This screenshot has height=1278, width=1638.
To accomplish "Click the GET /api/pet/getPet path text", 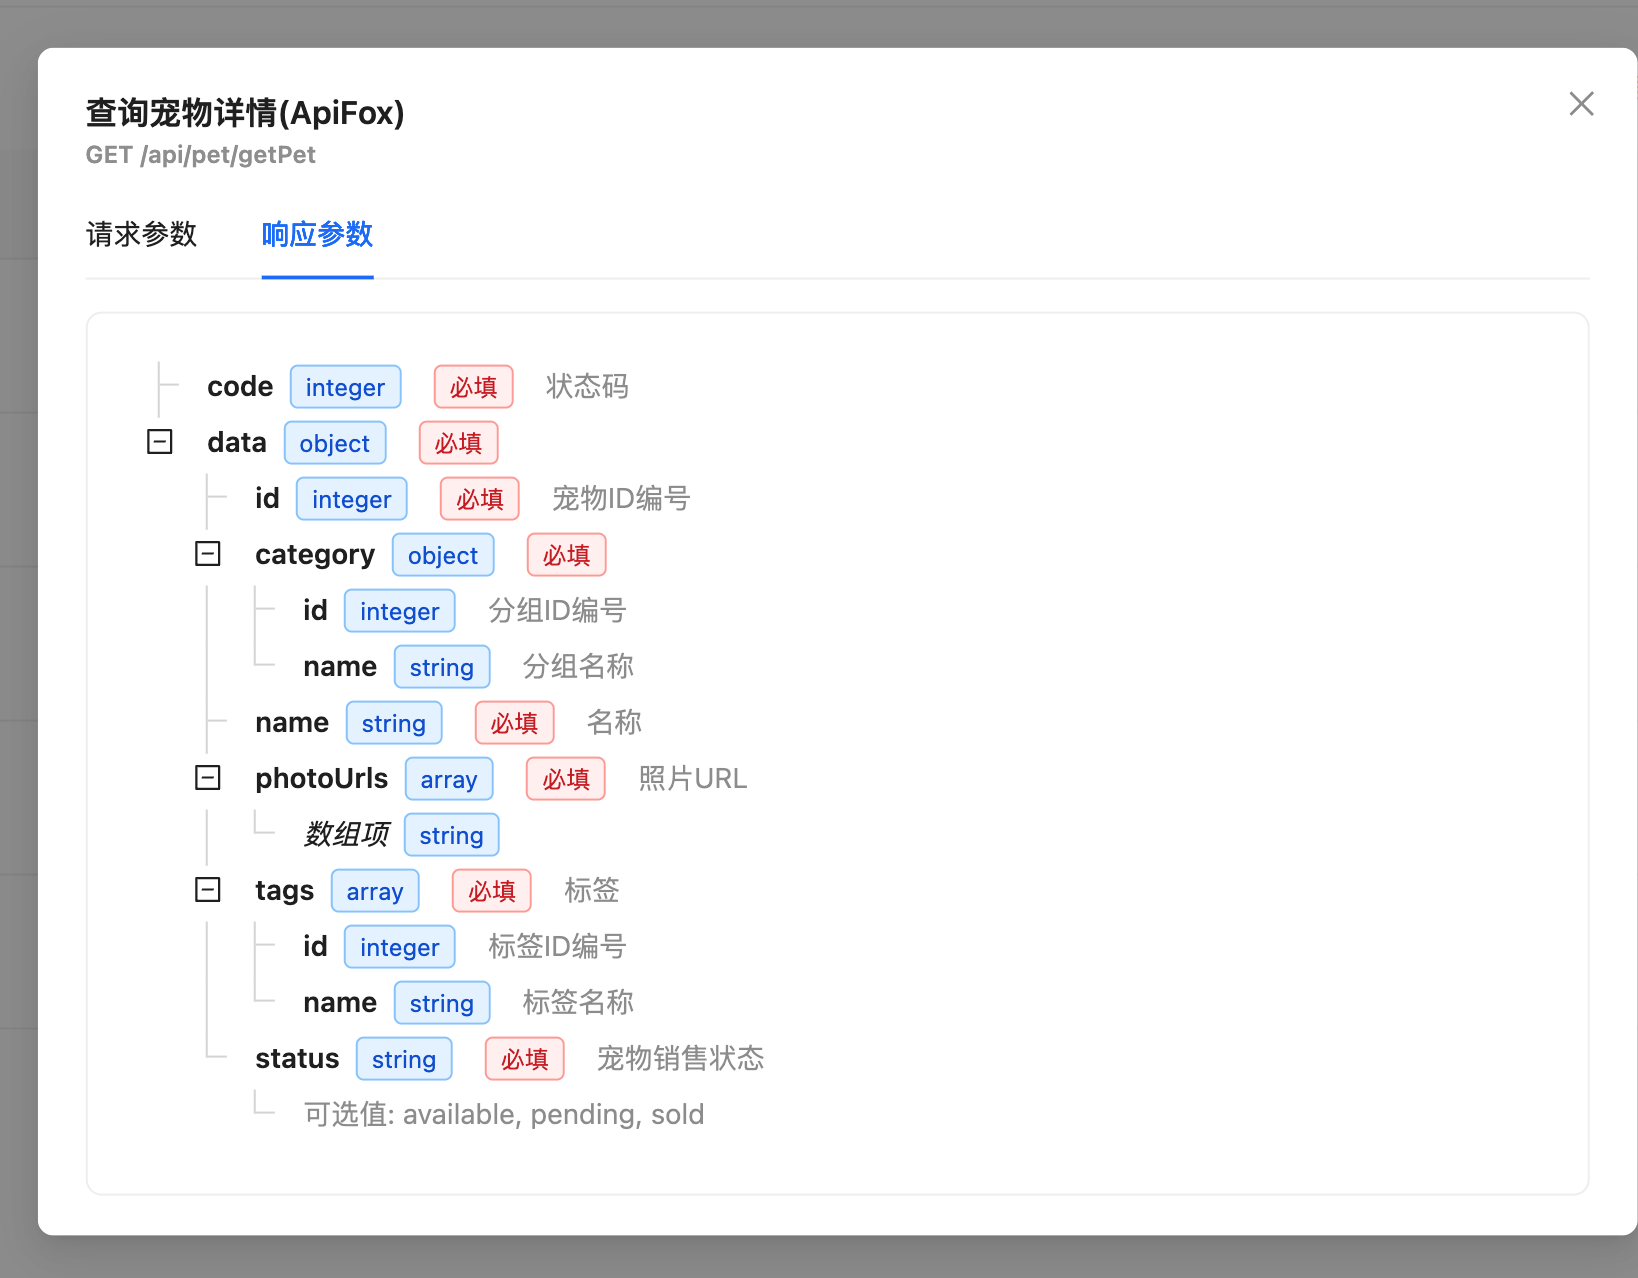I will point(201,155).
